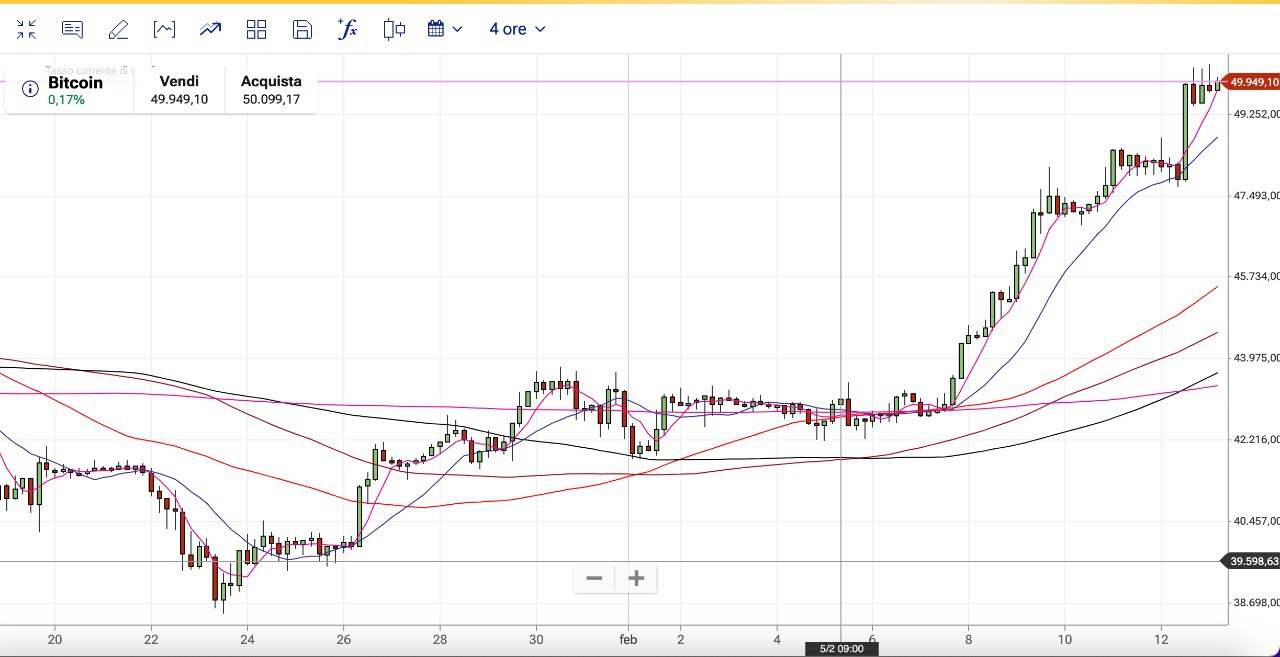This screenshot has width=1280, height=657.
Task: Click the rising trend arrow icon
Action: click(x=210, y=29)
